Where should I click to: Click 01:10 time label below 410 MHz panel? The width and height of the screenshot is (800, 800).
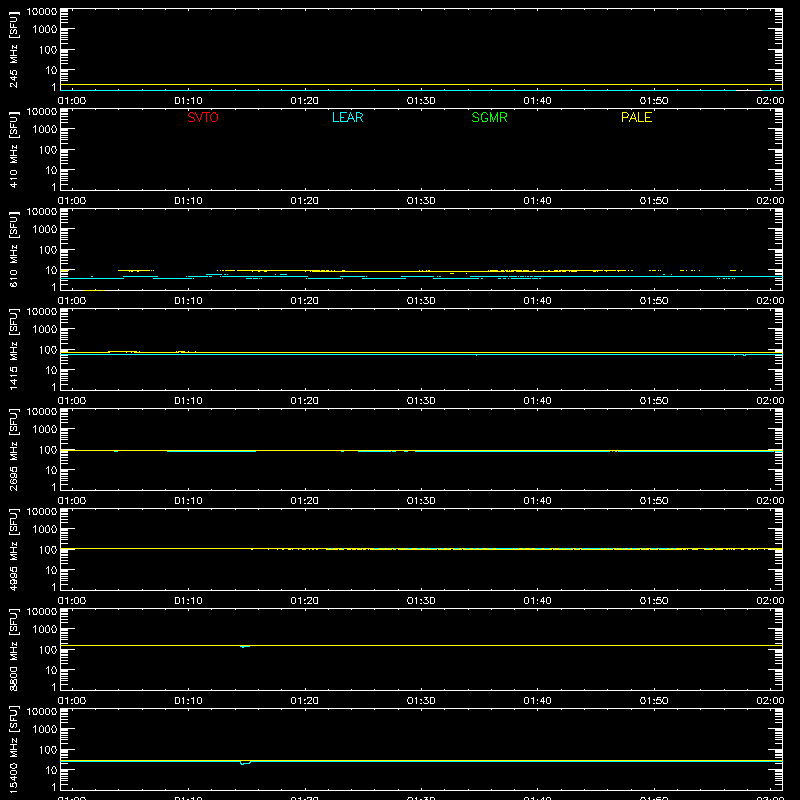(x=188, y=201)
